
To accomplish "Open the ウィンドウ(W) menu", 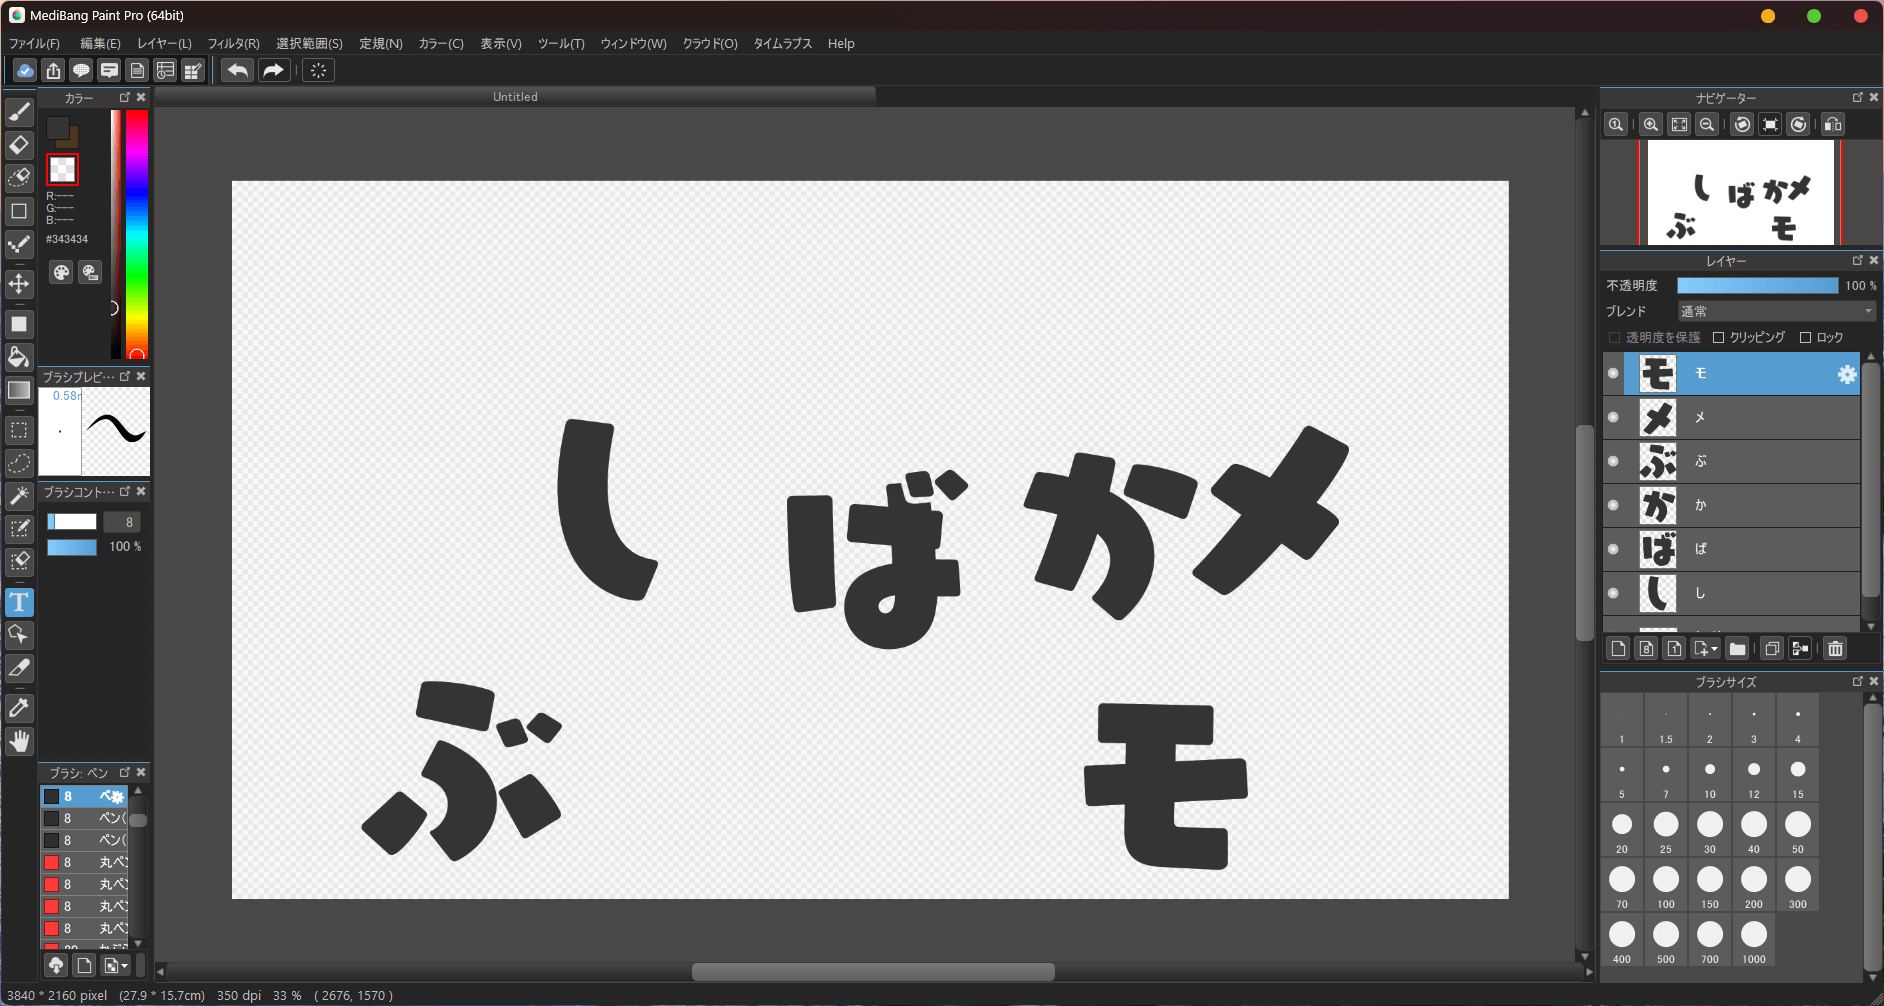I will click(632, 43).
